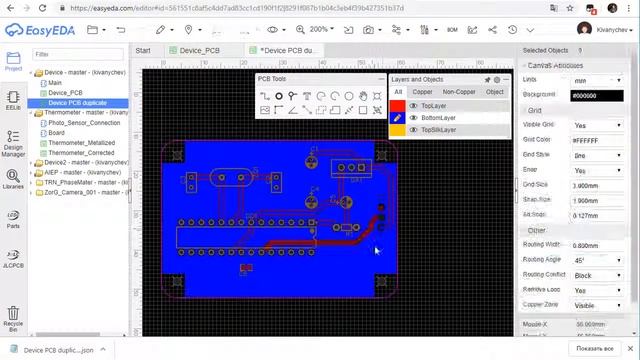The width and height of the screenshot is (640, 360).
Task: Select the Pad tool in PCB Tools
Action: point(279,96)
